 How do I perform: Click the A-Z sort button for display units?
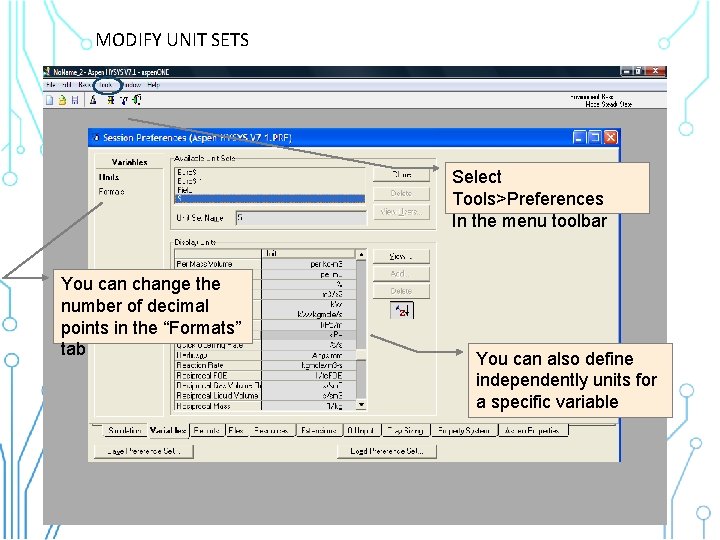pyautogui.click(x=402, y=311)
